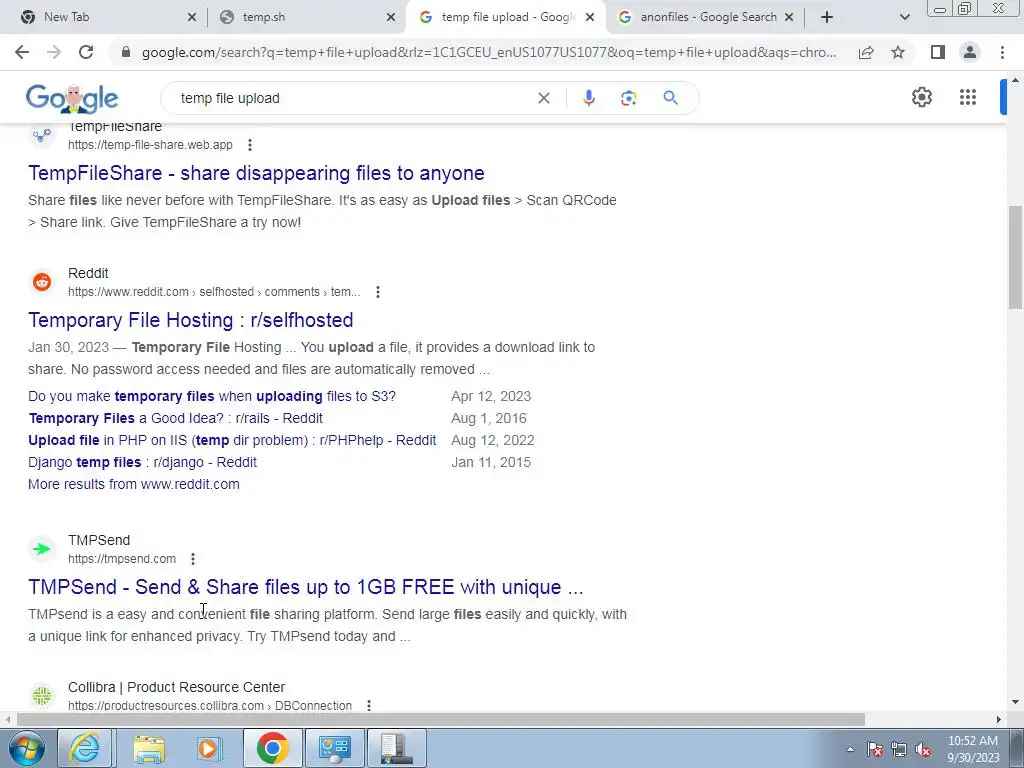Open 'Upload file in PHP on IIS' sitelink
The image size is (1024, 768).
[232, 440]
